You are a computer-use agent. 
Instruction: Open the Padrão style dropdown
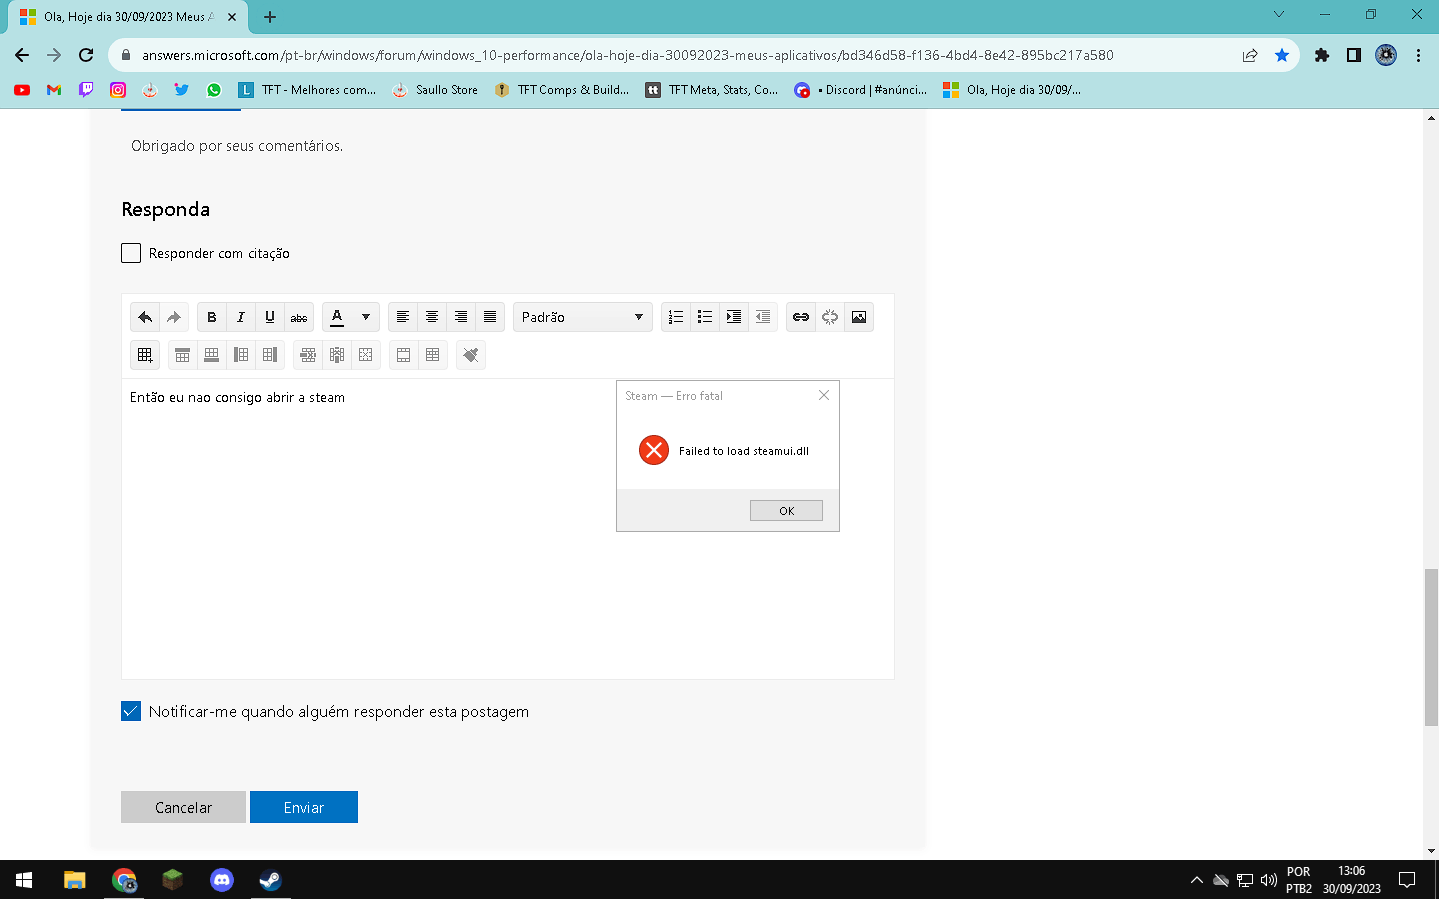click(583, 317)
